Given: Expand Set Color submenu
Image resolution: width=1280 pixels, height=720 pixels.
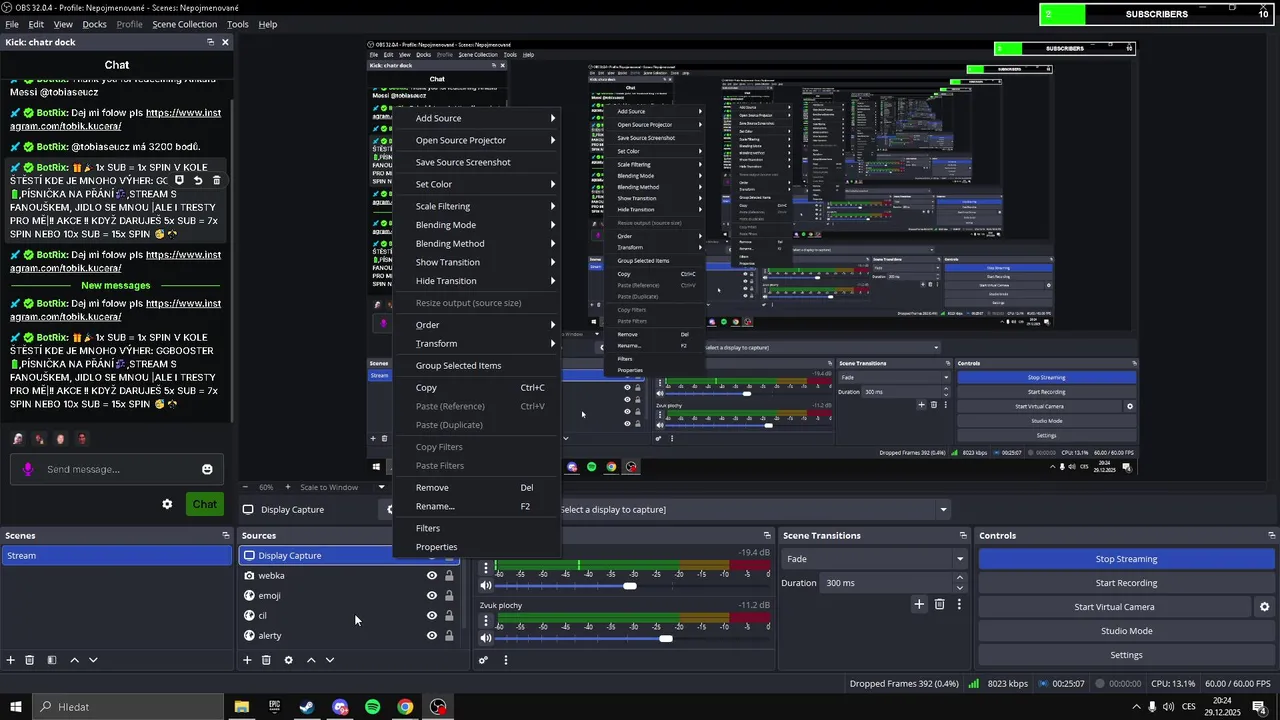Looking at the screenshot, I should 476,184.
